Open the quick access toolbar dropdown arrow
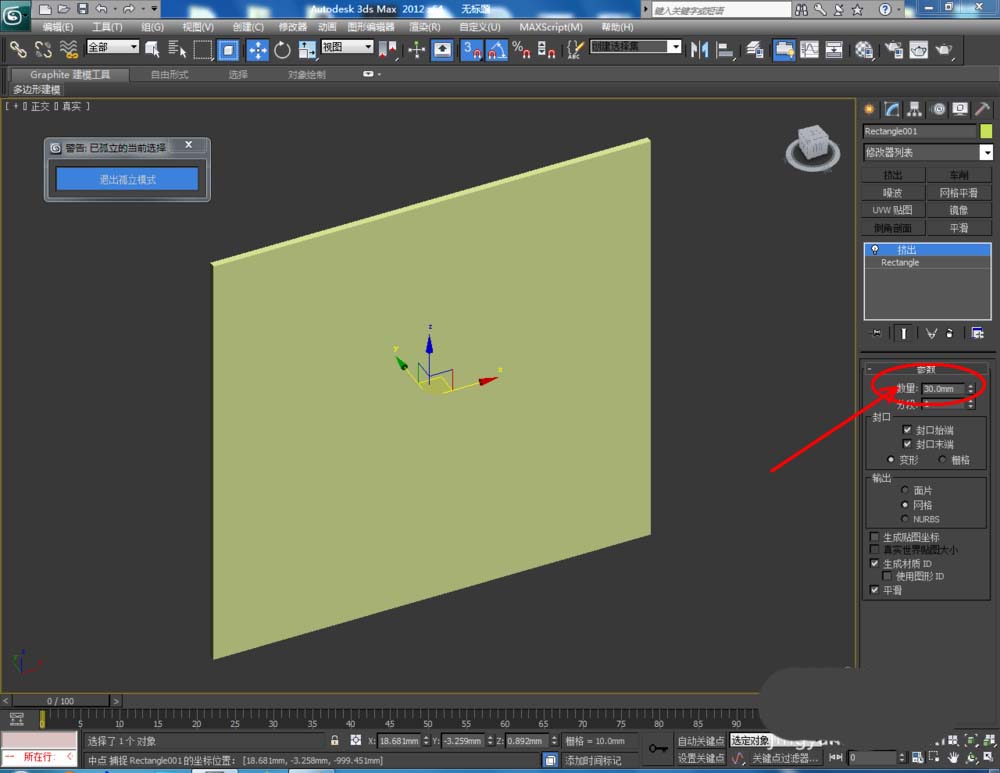1000x773 pixels. 154,9
